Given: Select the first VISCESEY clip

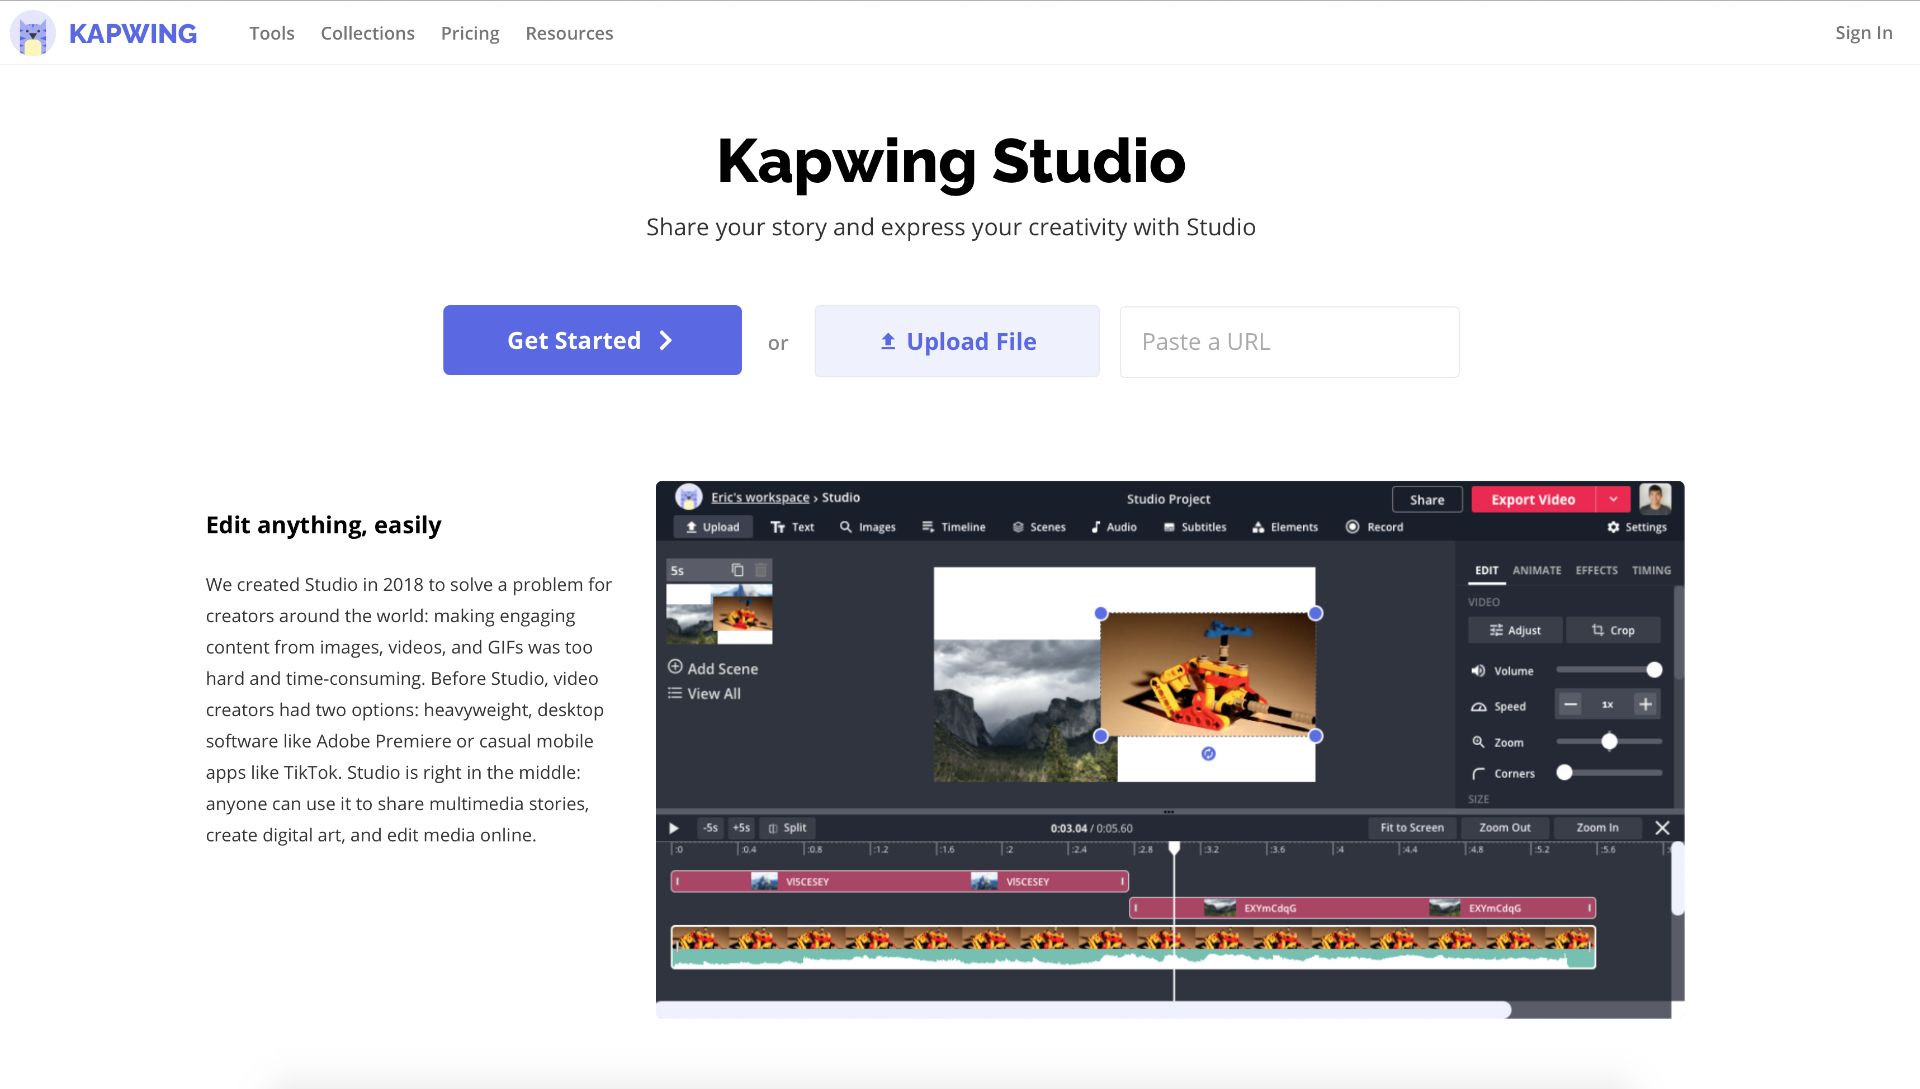Looking at the screenshot, I should point(899,881).
